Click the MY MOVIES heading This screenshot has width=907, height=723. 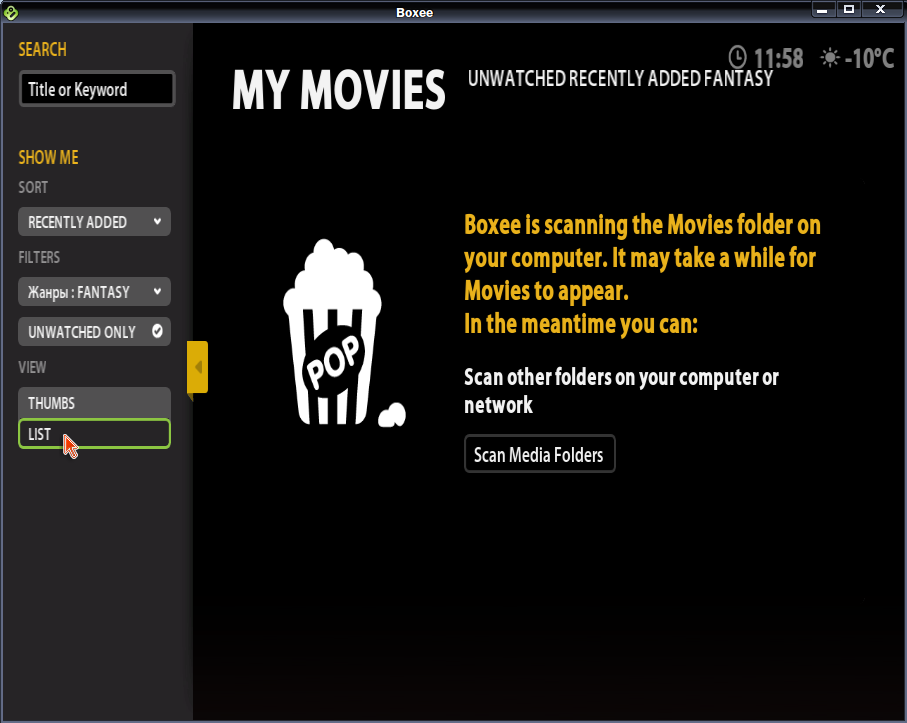click(339, 90)
